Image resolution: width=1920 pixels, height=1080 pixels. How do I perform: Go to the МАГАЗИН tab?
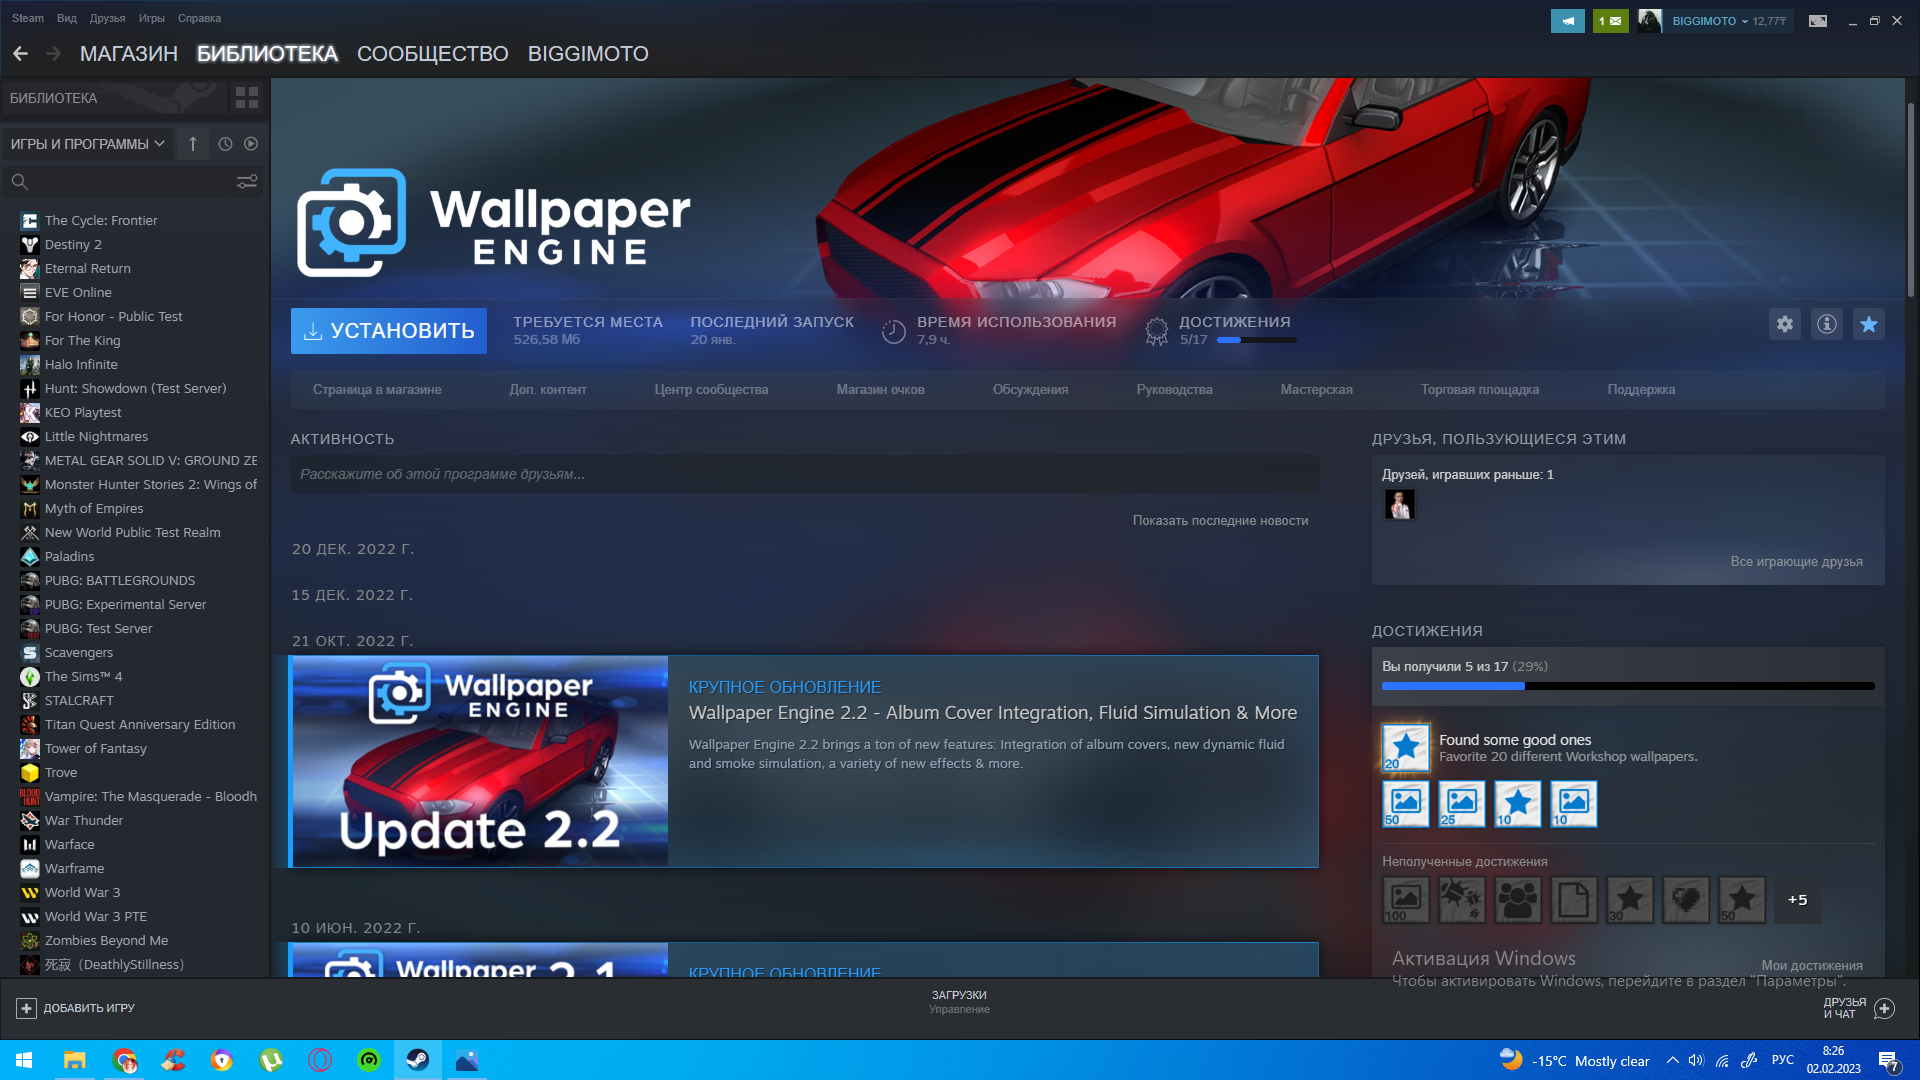point(129,54)
